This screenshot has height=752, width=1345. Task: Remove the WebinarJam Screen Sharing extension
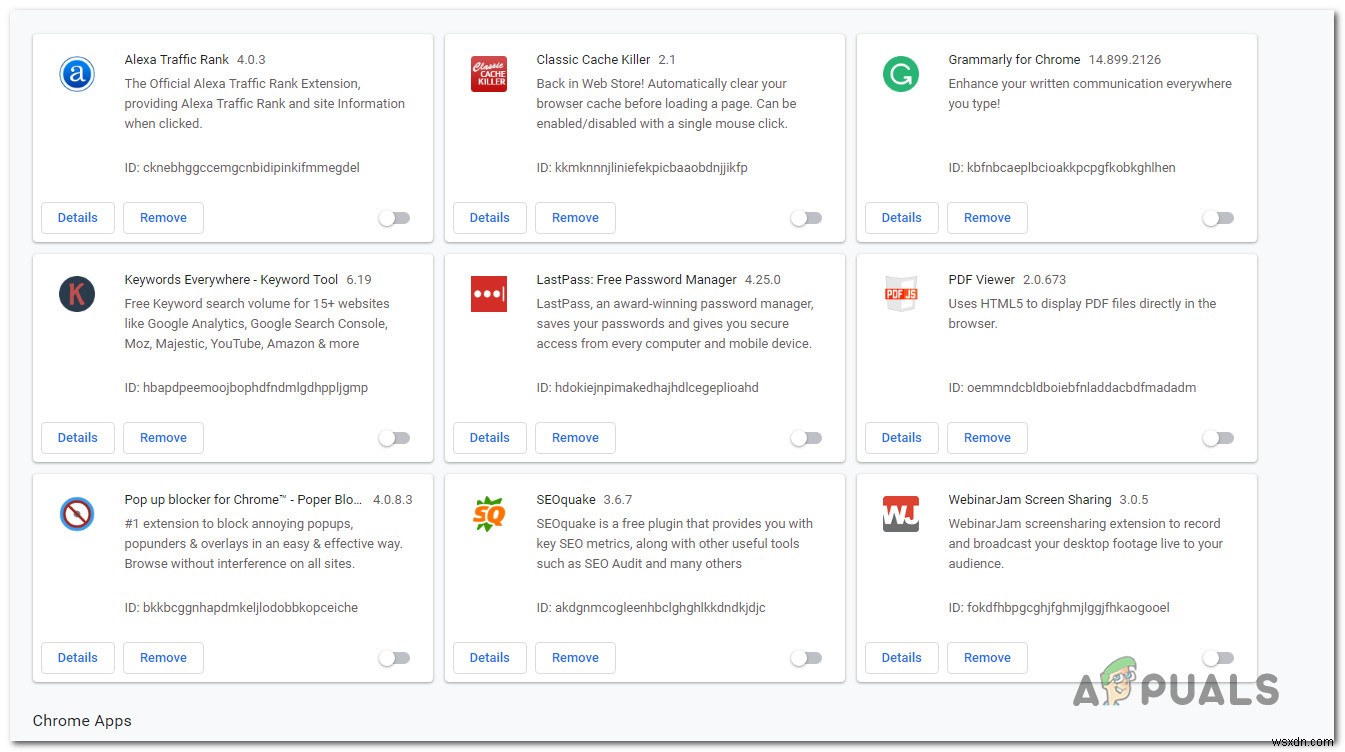(x=987, y=657)
